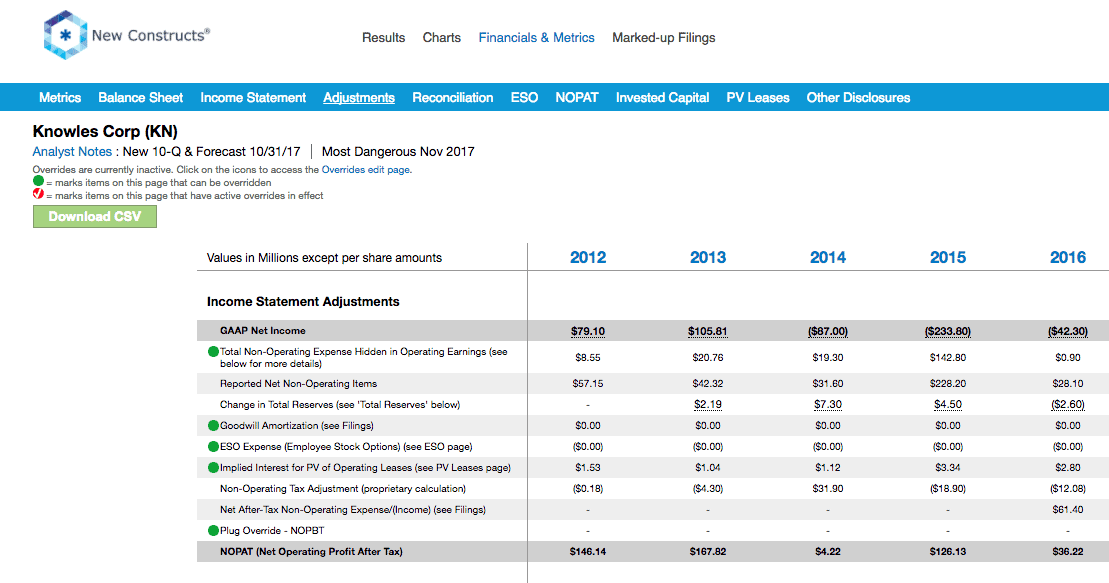Click 2016 NOPAT value $36.22
Viewport: 1109px width, 583px height.
(1067, 552)
